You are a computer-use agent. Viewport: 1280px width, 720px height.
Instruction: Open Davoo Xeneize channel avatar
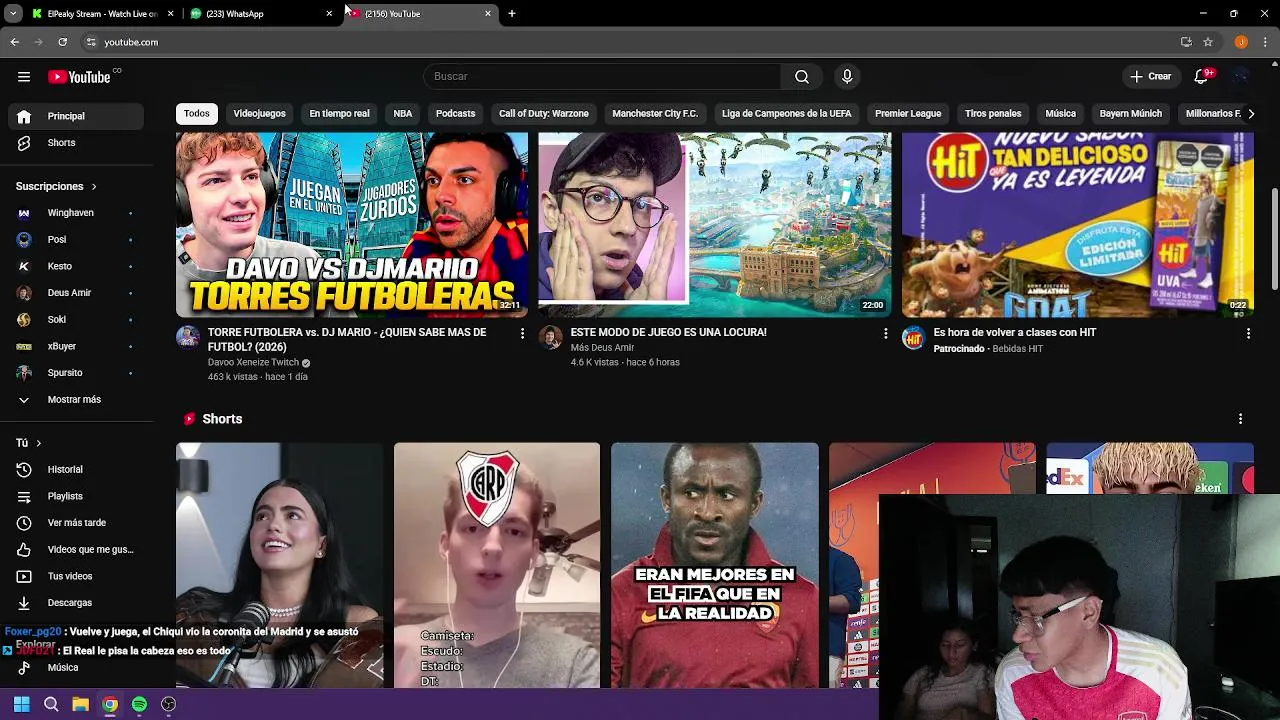188,337
